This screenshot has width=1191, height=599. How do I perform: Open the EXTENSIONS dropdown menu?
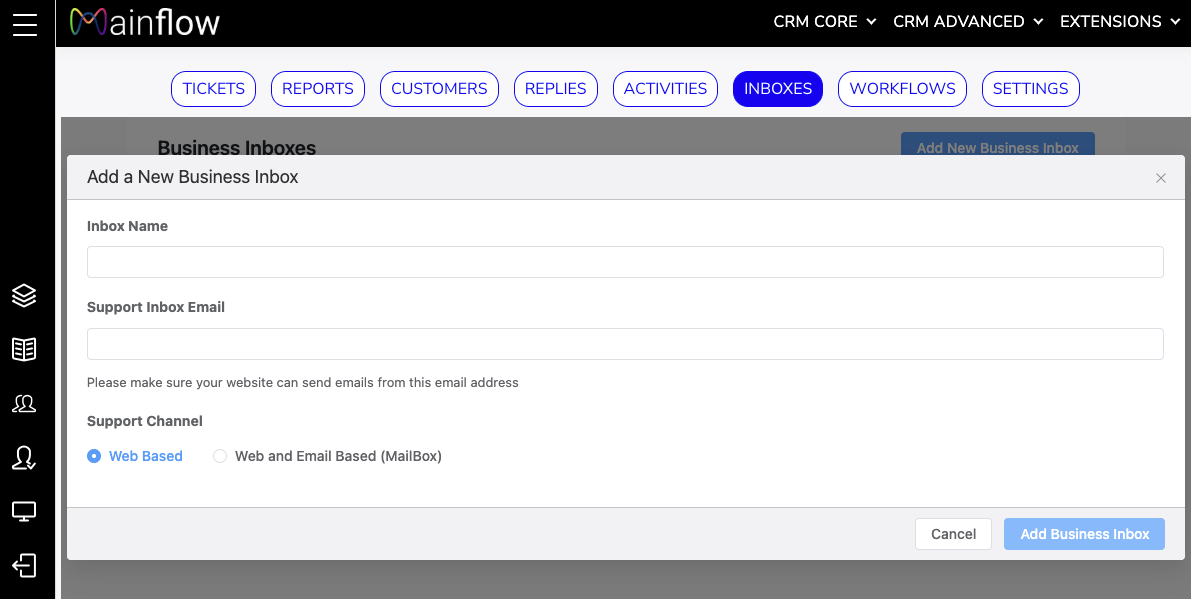(x=1120, y=22)
